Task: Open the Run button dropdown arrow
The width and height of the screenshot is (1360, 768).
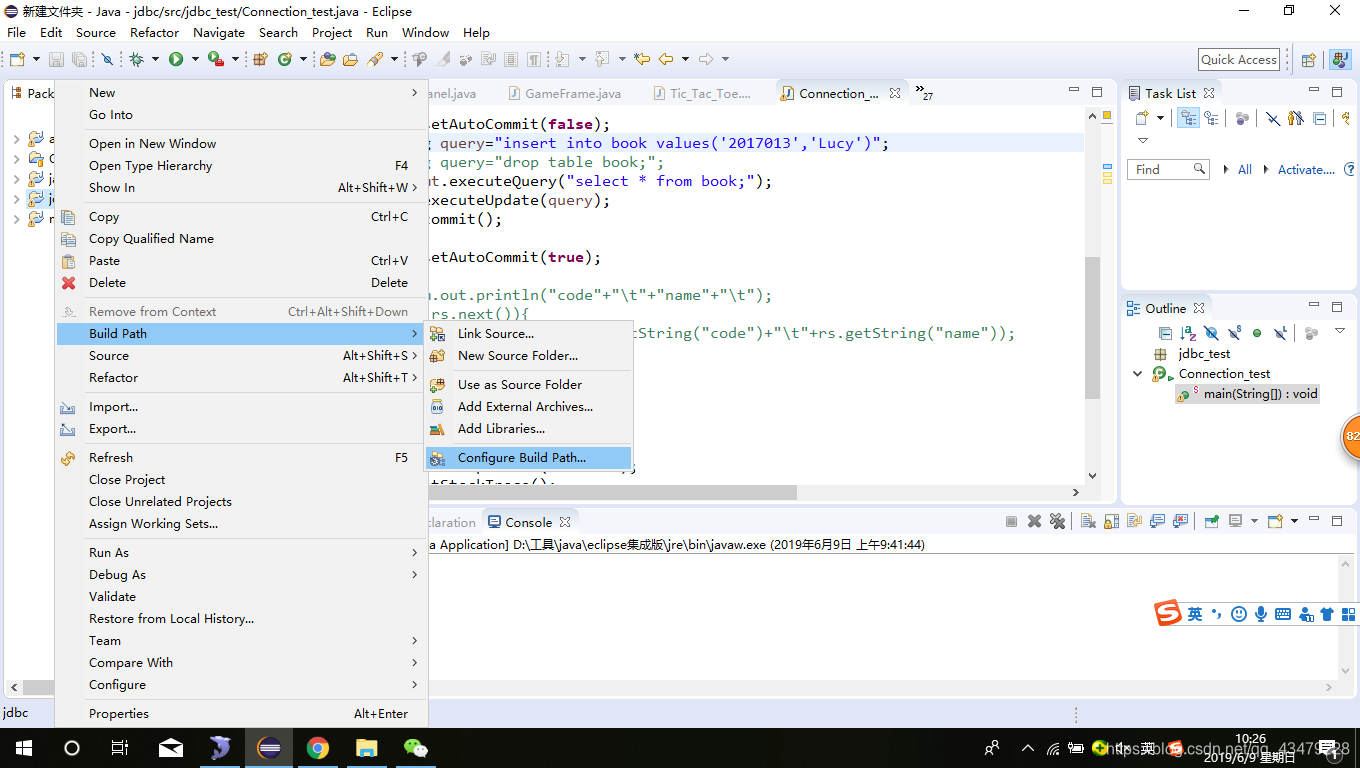Action: pos(193,60)
